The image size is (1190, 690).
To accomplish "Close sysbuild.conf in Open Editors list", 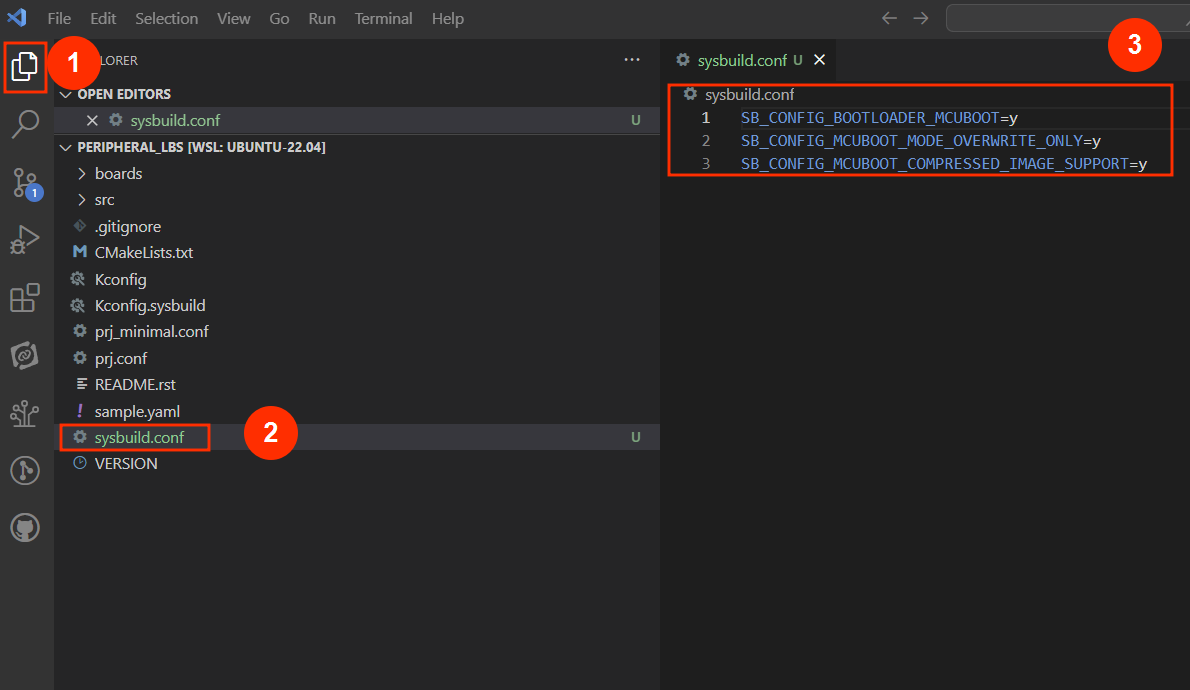I will point(92,120).
